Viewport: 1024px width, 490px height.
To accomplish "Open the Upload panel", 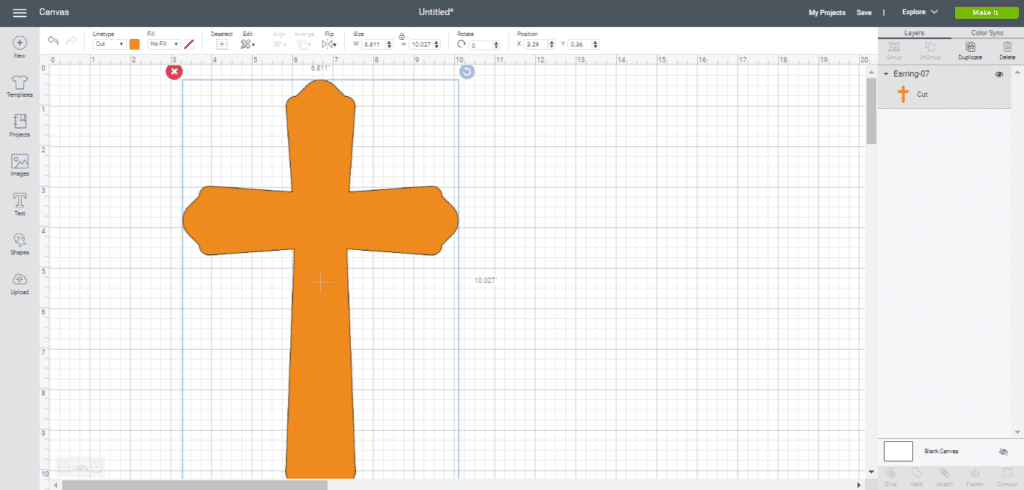I will [20, 284].
